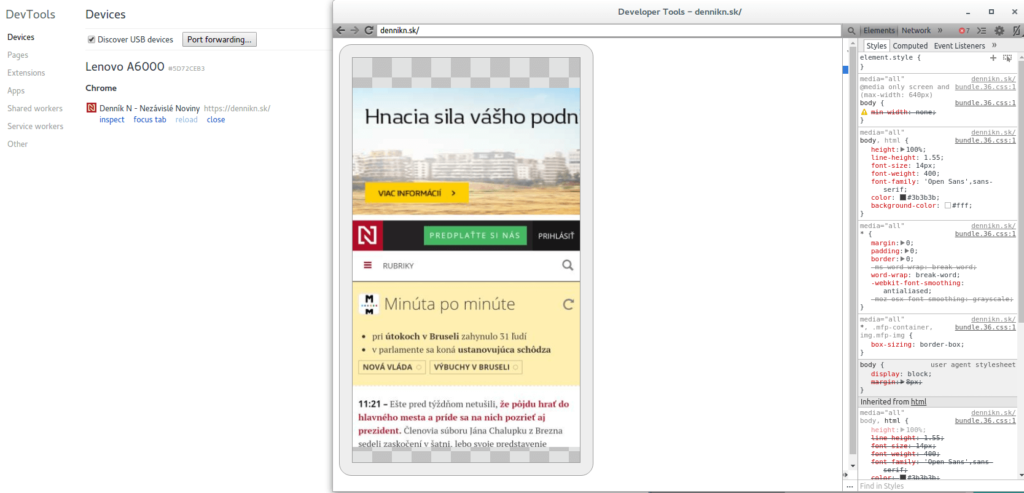Expand the padding: 0 shorthand triangle
This screenshot has height=493, width=1024.
click(x=906, y=251)
